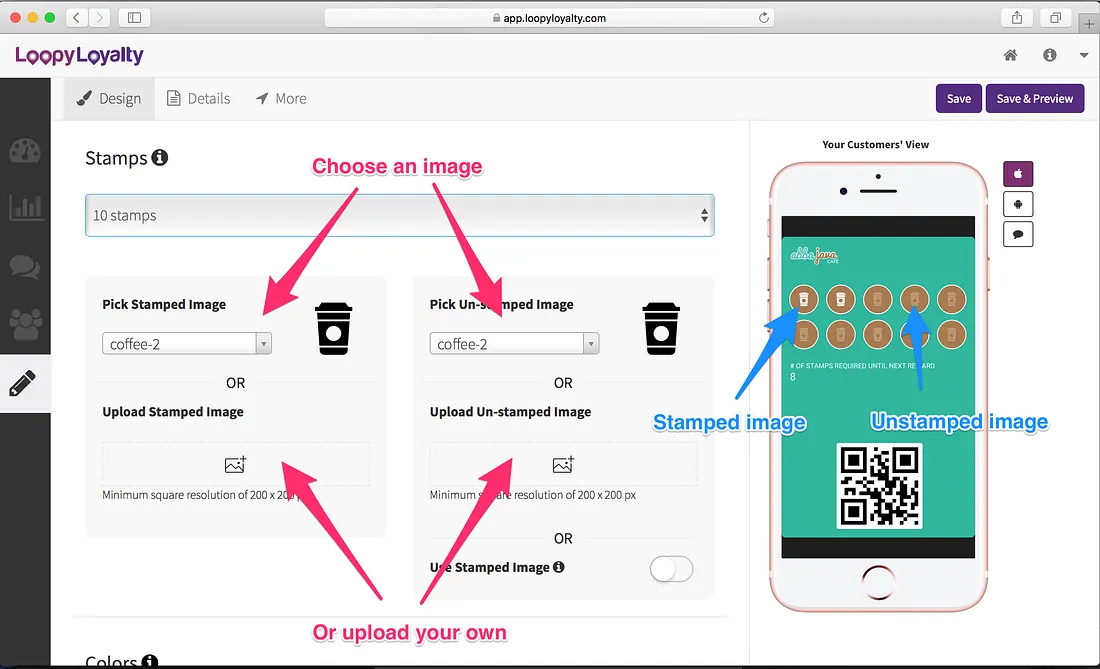Click the LoopyLoyalty logo
The image size is (1100, 669).
coord(79,55)
